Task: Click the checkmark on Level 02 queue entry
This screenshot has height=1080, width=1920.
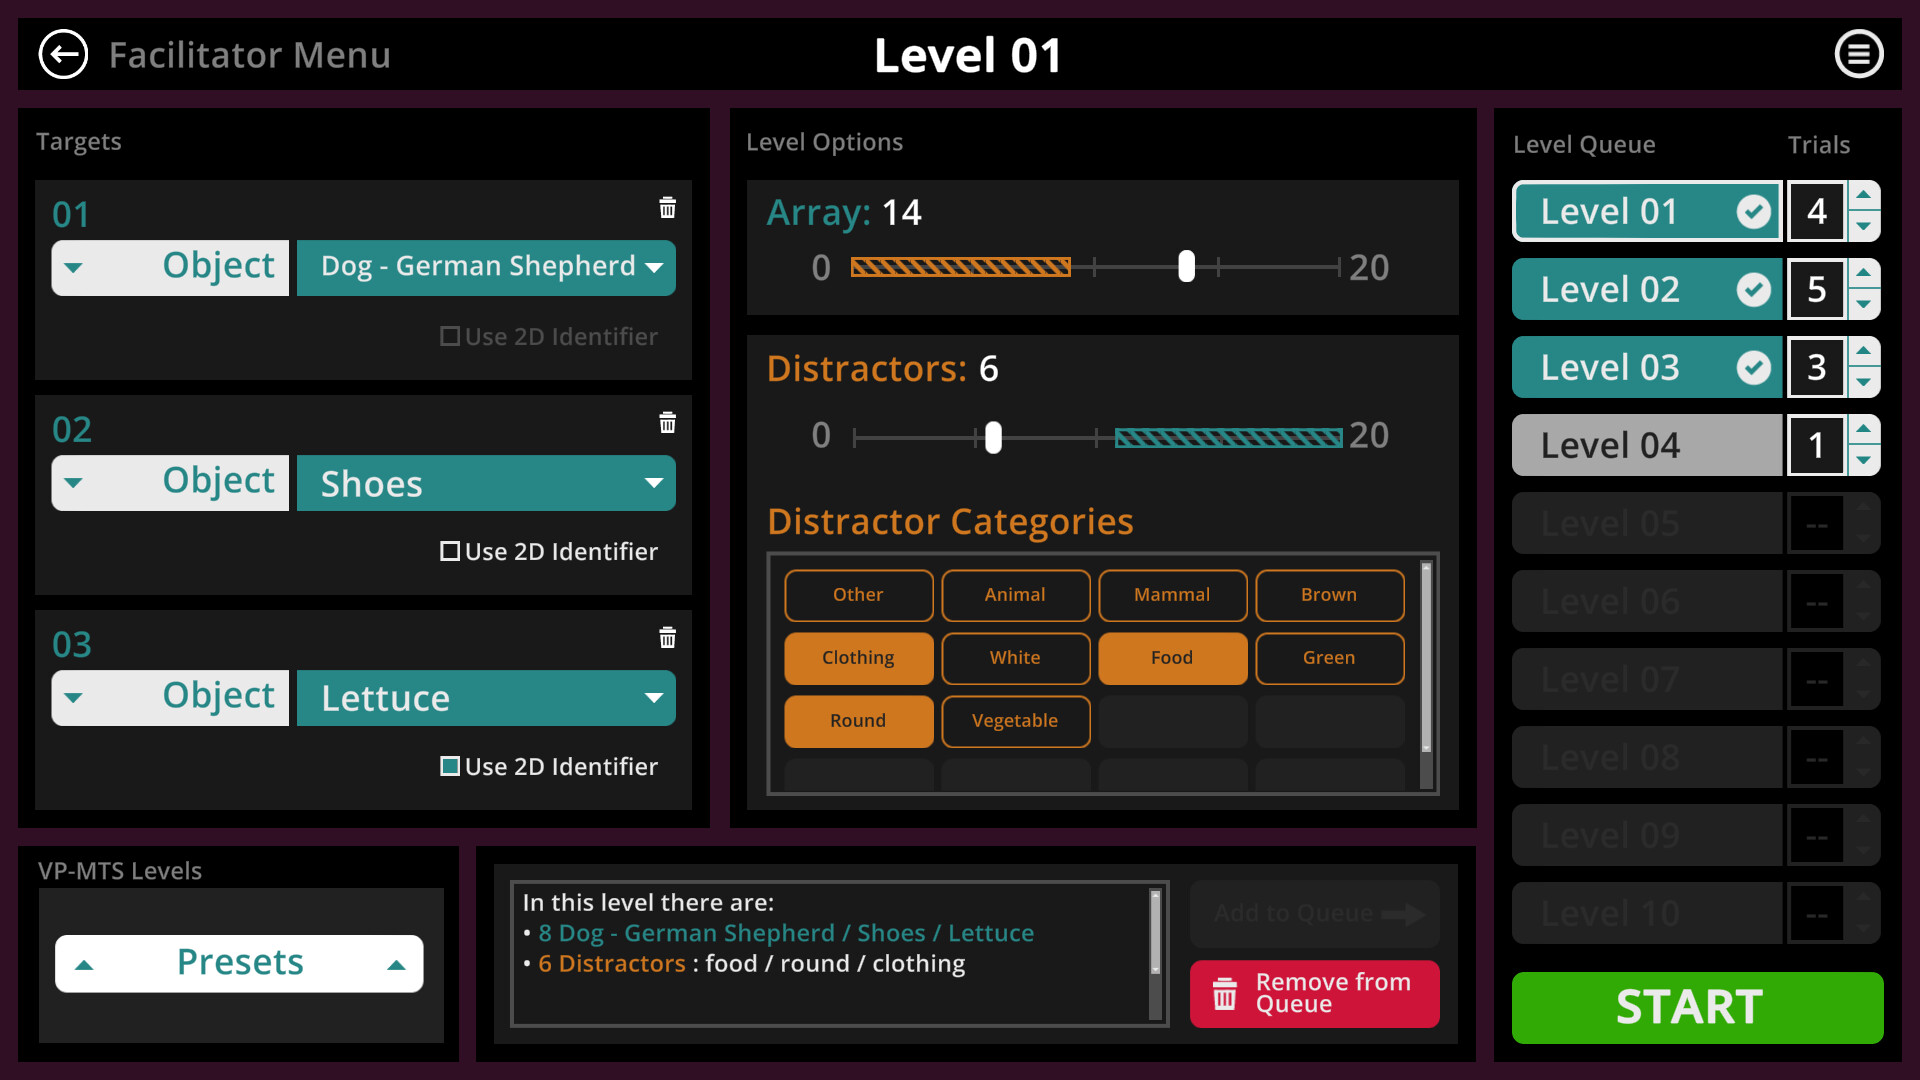Action: (1755, 288)
